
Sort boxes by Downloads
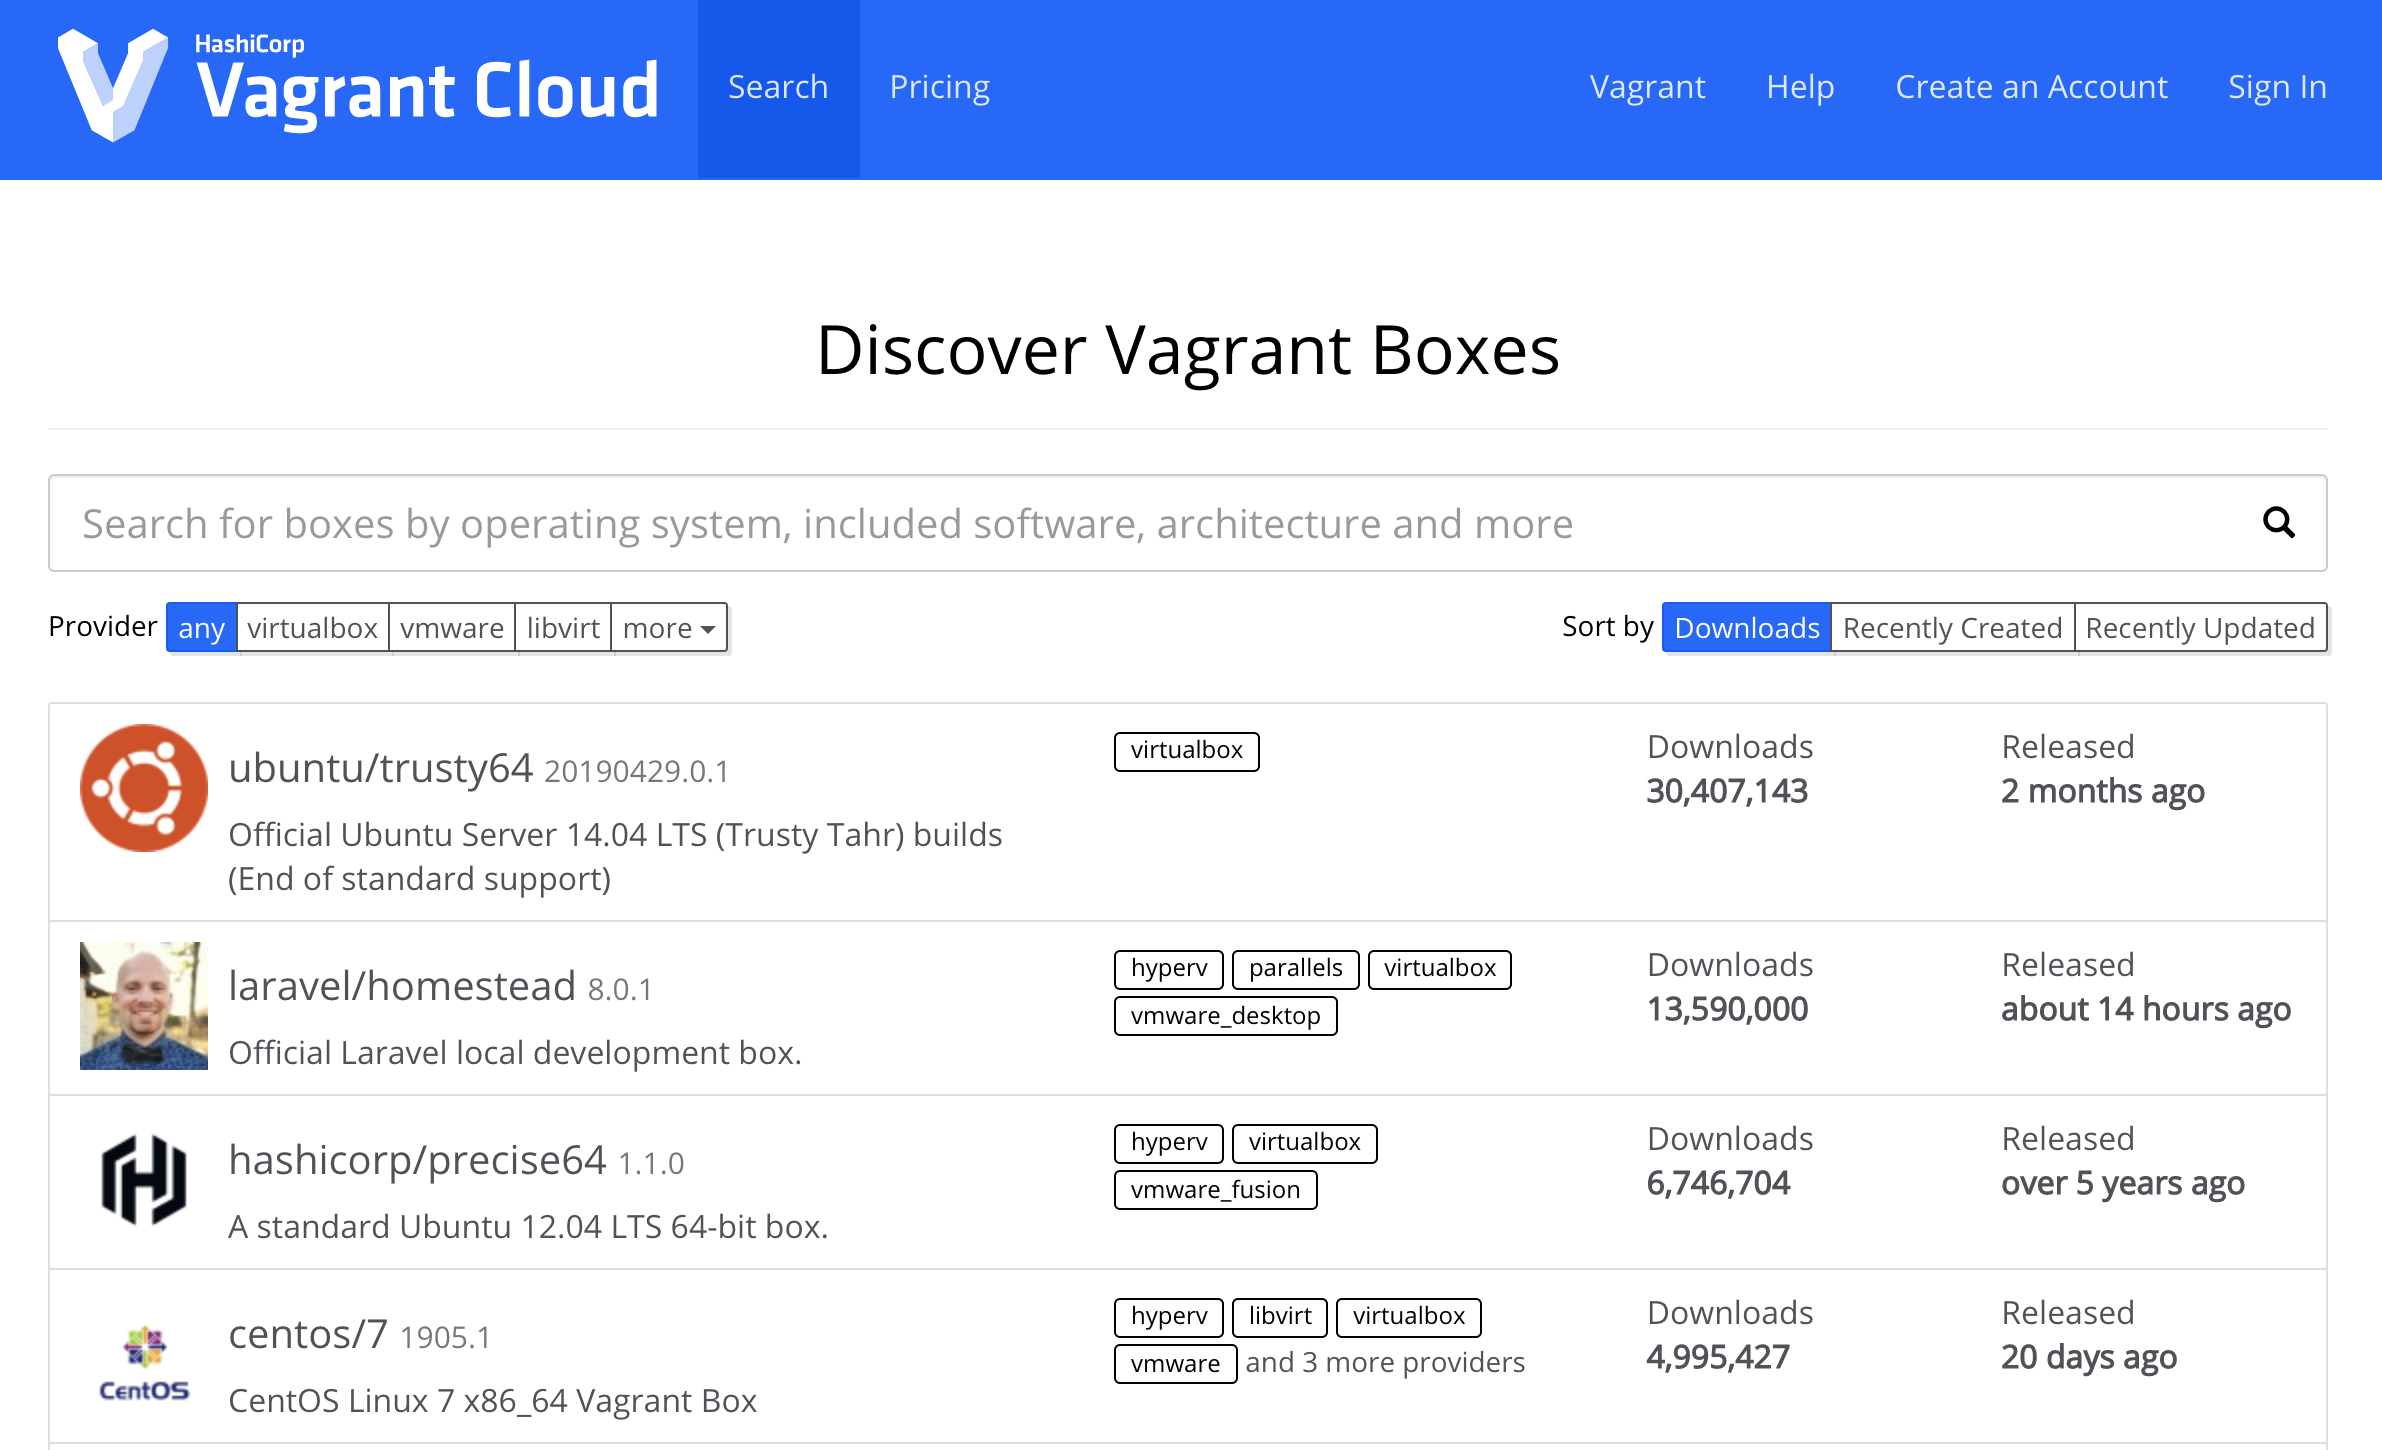pos(1747,628)
